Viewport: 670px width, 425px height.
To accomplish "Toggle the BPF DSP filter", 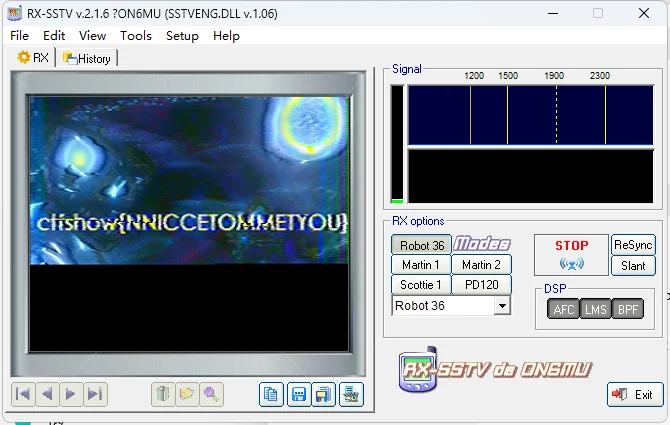I will pos(627,309).
